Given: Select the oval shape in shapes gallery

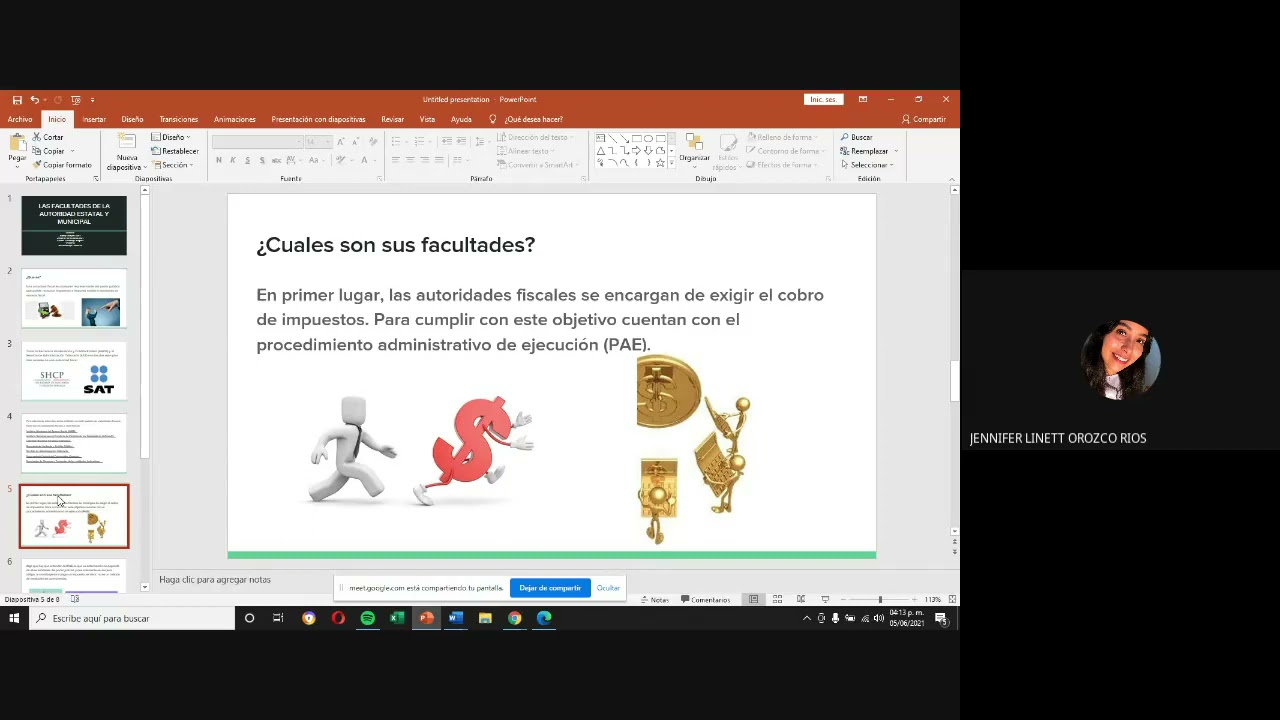Looking at the screenshot, I should coord(648,138).
